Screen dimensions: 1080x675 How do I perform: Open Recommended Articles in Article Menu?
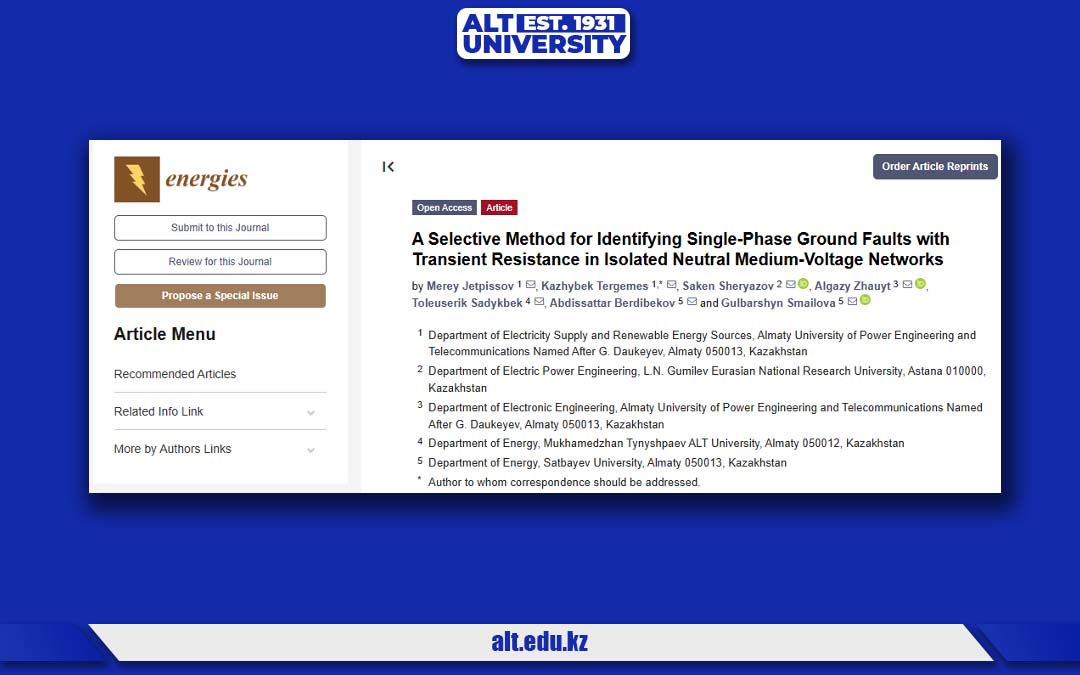click(175, 374)
